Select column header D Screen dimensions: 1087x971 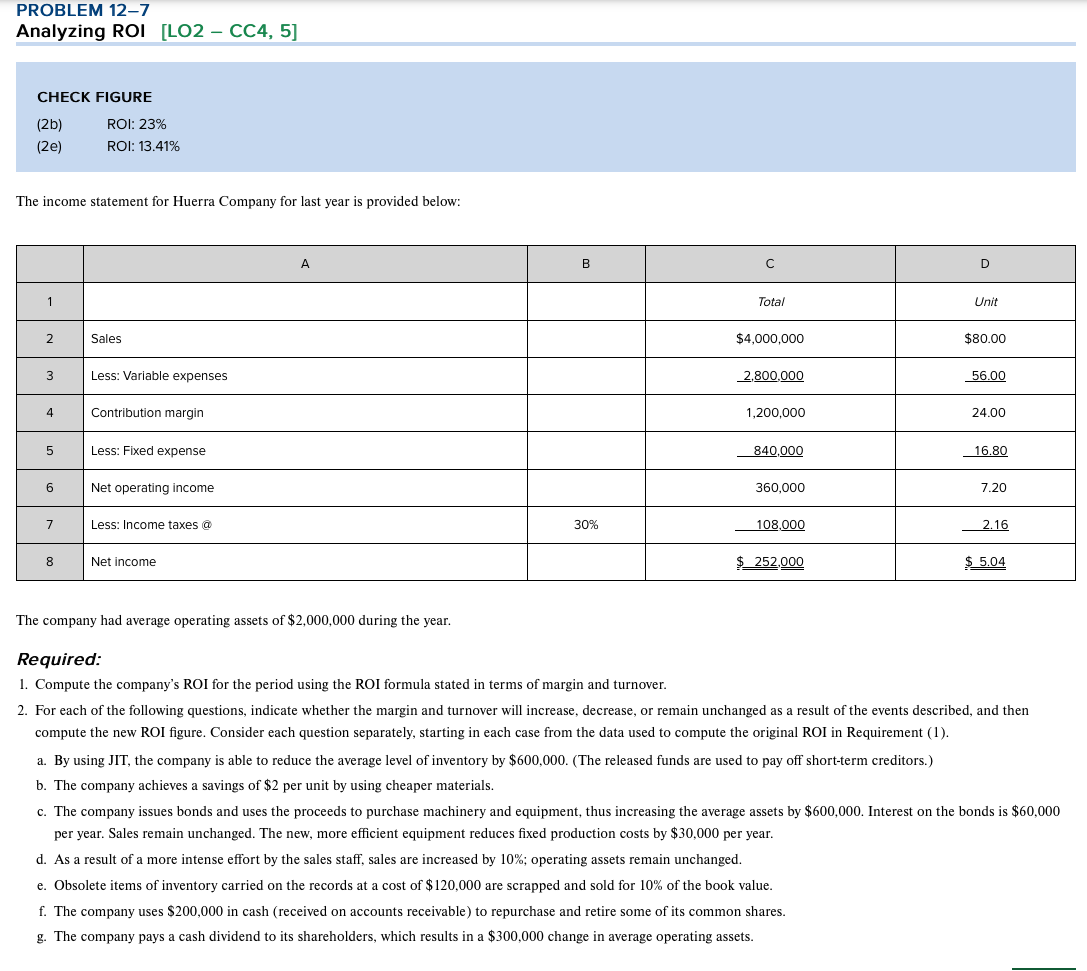pos(984,263)
